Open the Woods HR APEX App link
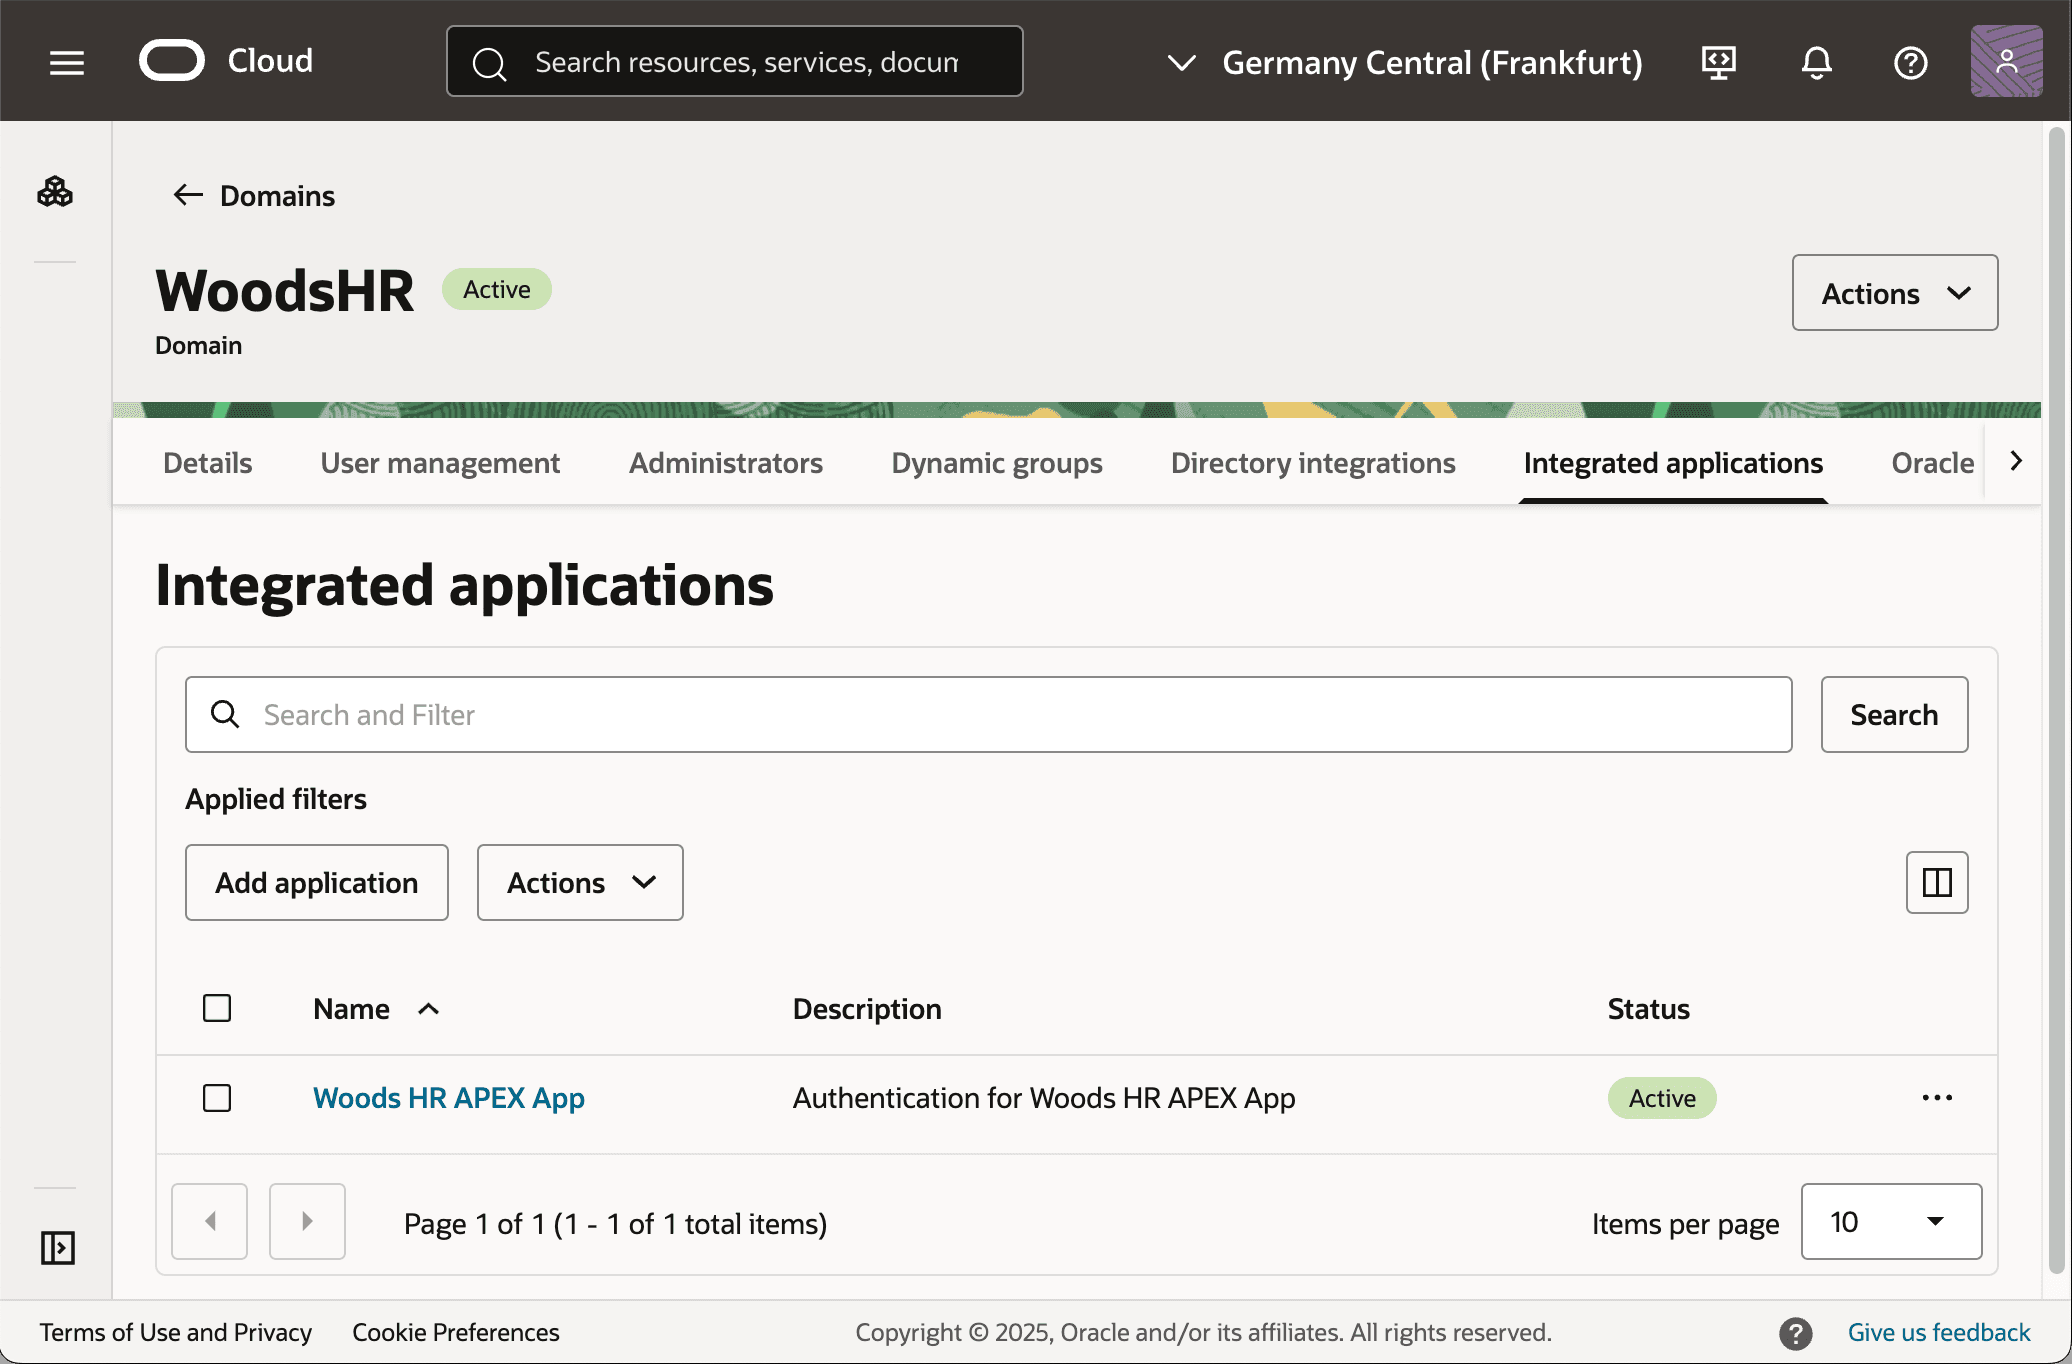Viewport: 2072px width, 1364px height. [x=449, y=1098]
